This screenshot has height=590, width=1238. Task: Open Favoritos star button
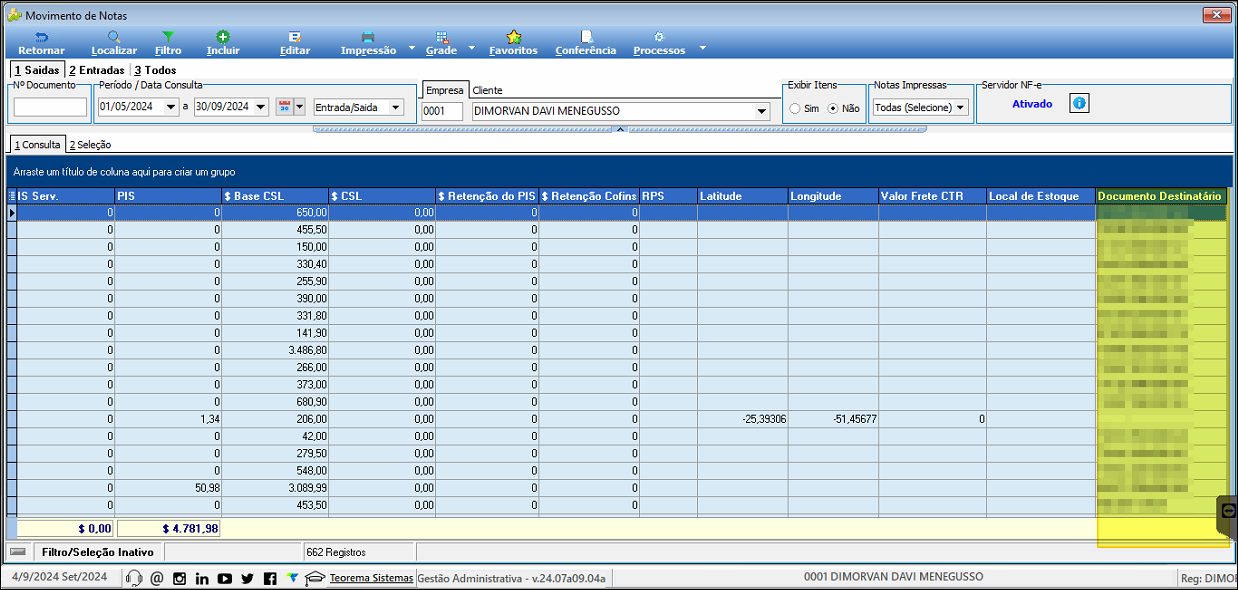[513, 43]
